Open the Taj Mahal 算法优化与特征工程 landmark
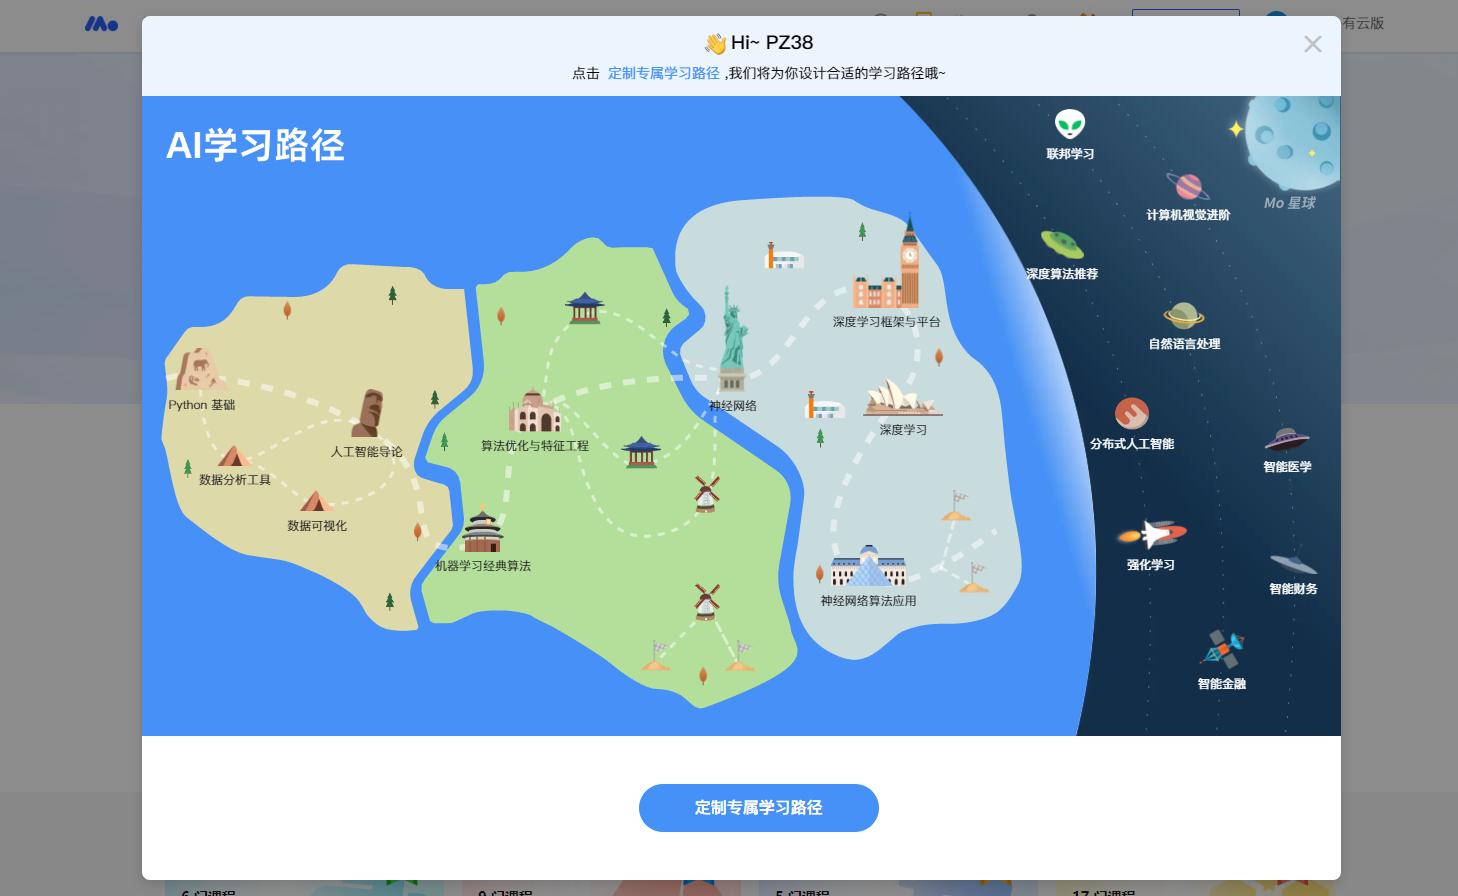This screenshot has height=896, width=1458. (534, 412)
